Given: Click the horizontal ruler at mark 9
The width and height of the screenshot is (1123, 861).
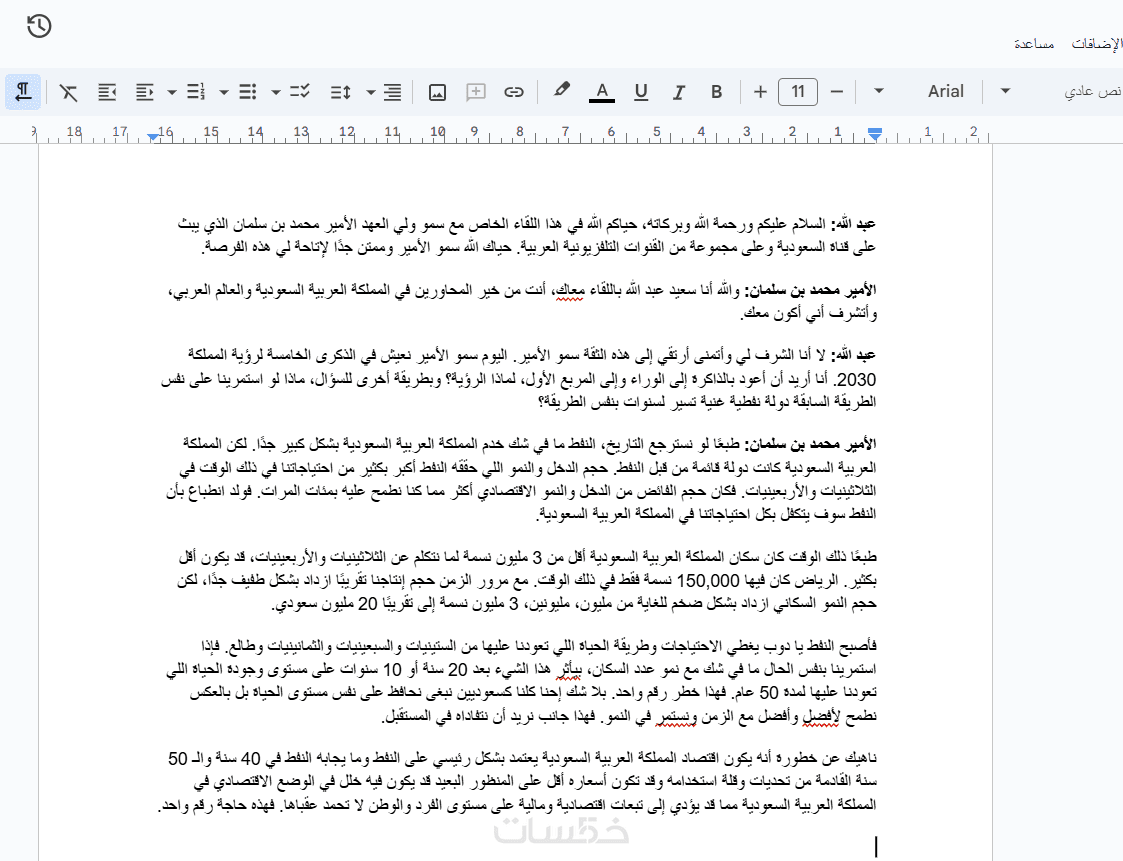Looking at the screenshot, I should coord(474,132).
